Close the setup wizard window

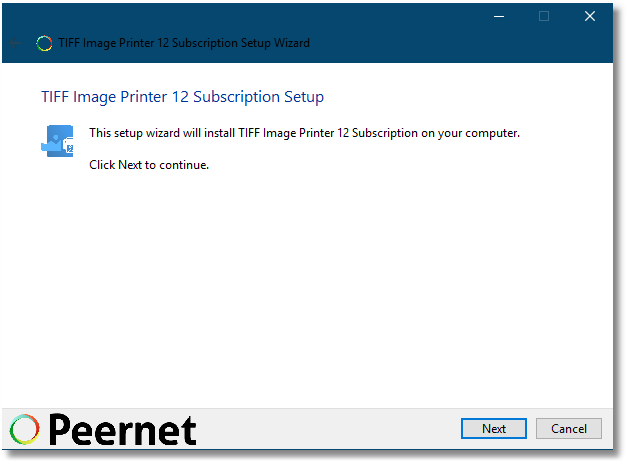(589, 16)
